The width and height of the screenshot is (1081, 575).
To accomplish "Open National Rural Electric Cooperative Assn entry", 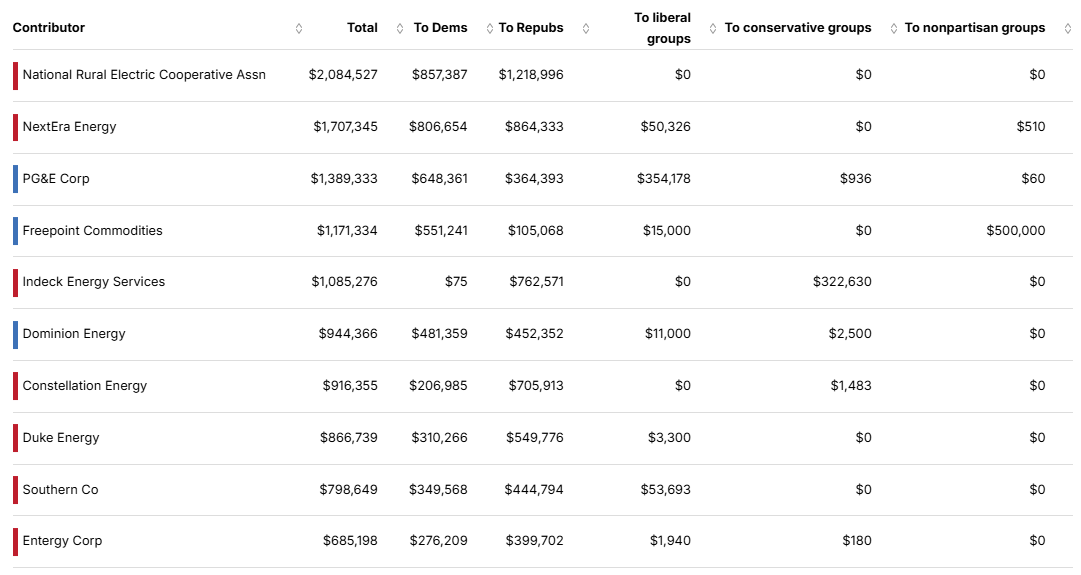I will click(x=144, y=75).
